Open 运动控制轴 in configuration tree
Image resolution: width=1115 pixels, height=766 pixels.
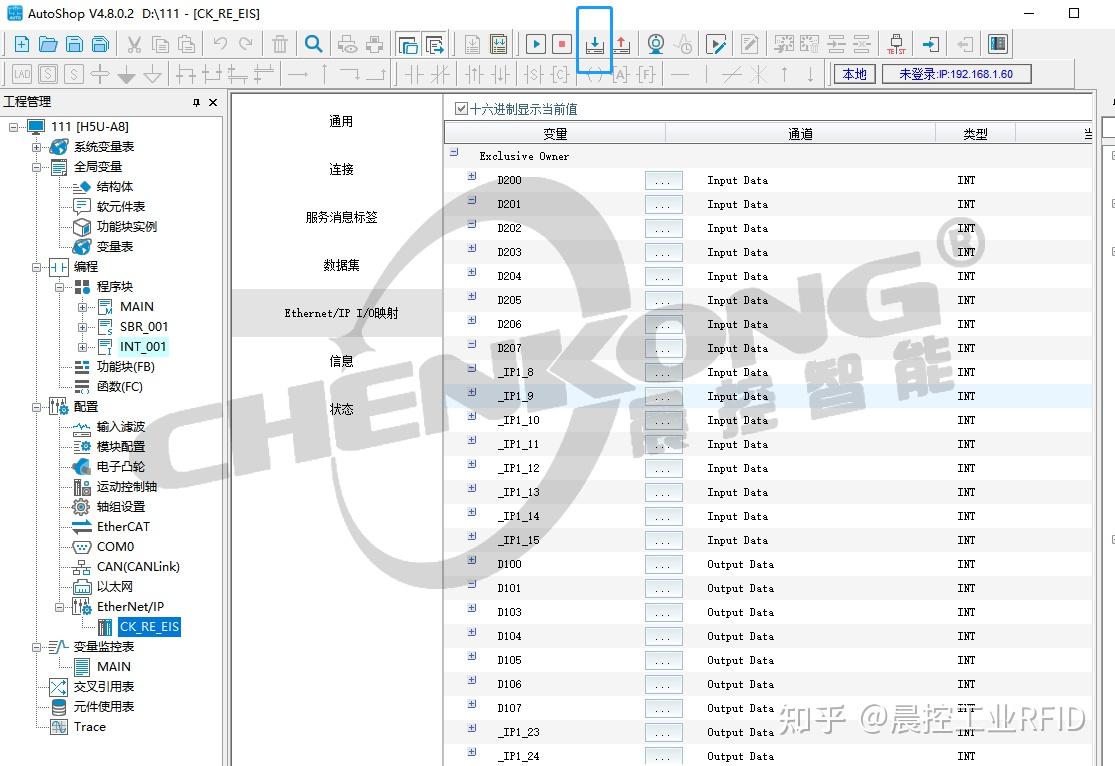127,486
